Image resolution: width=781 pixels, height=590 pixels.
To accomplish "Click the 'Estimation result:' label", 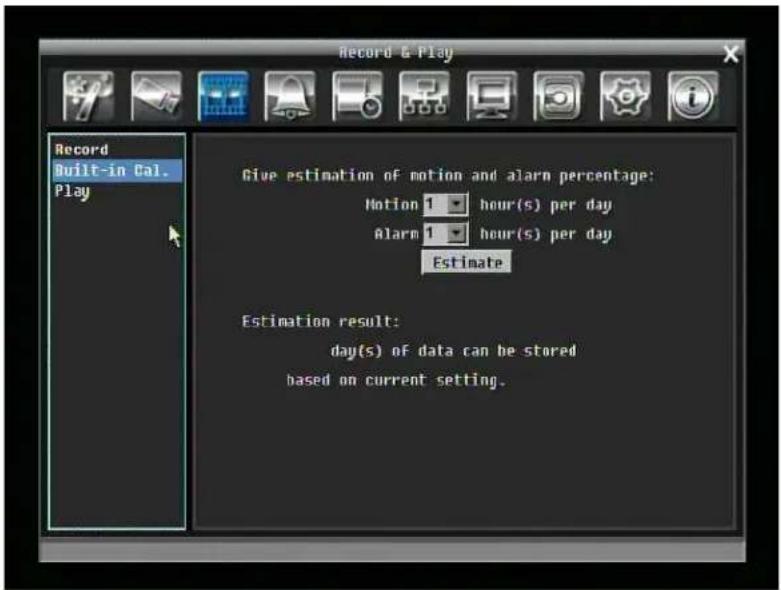I will pos(321,322).
